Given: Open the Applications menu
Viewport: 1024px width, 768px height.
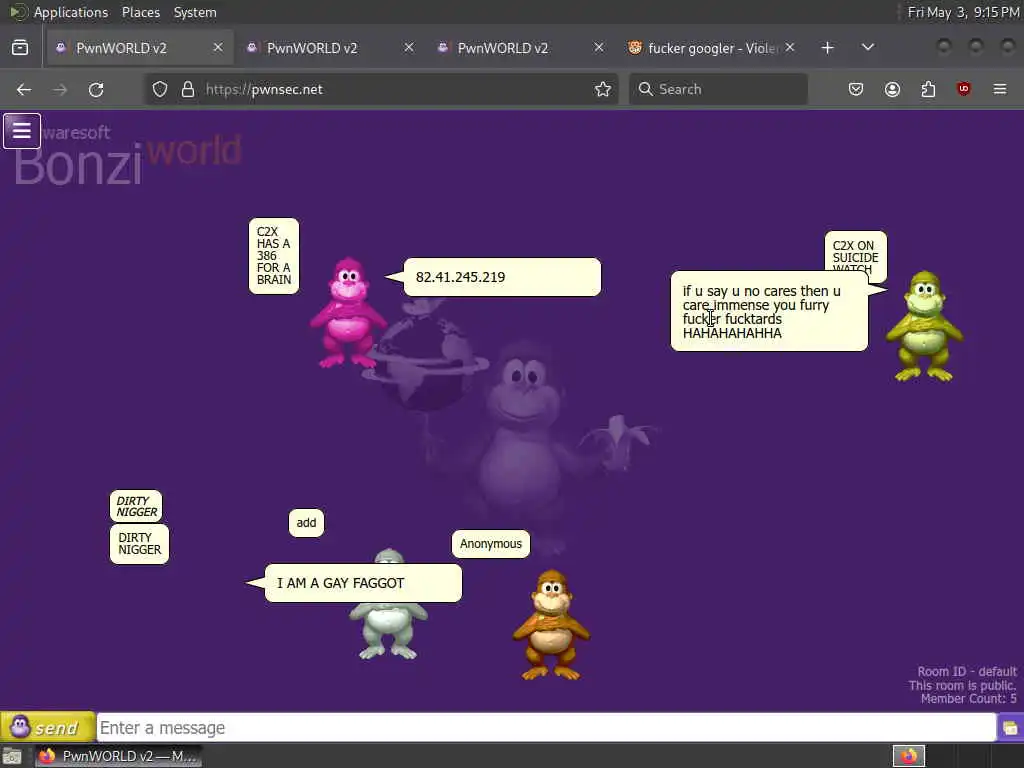Looking at the screenshot, I should click(x=71, y=12).
